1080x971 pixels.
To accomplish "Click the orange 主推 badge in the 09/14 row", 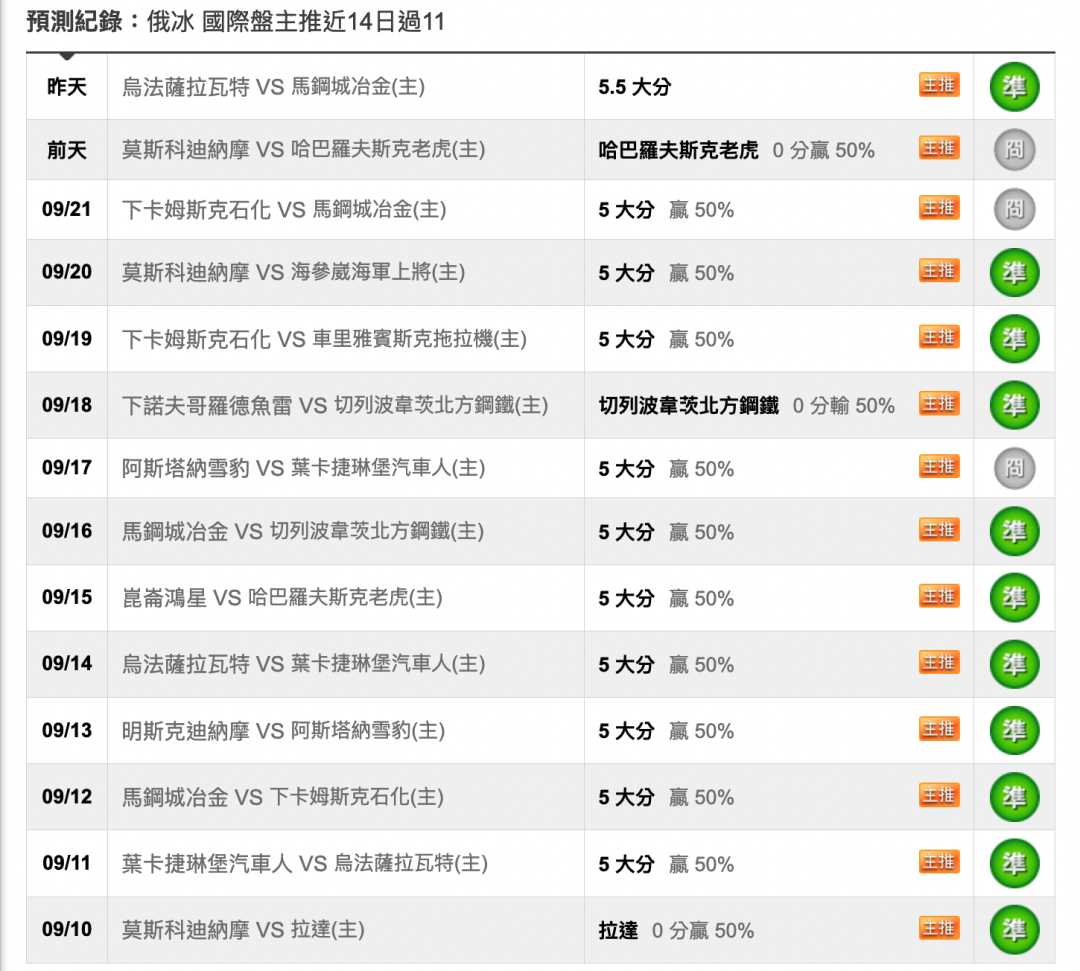I will tap(939, 662).
